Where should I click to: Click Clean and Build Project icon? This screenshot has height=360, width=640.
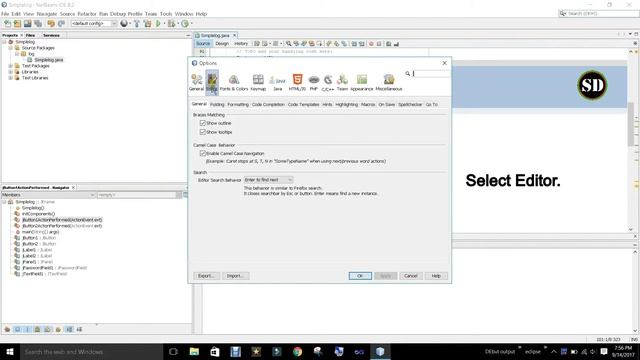pos(147,24)
